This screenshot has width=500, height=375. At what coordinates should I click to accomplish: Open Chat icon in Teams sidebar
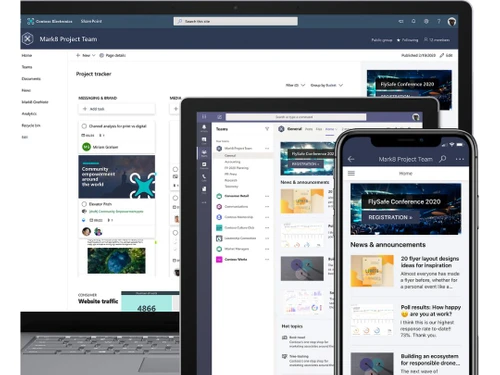pos(204,140)
